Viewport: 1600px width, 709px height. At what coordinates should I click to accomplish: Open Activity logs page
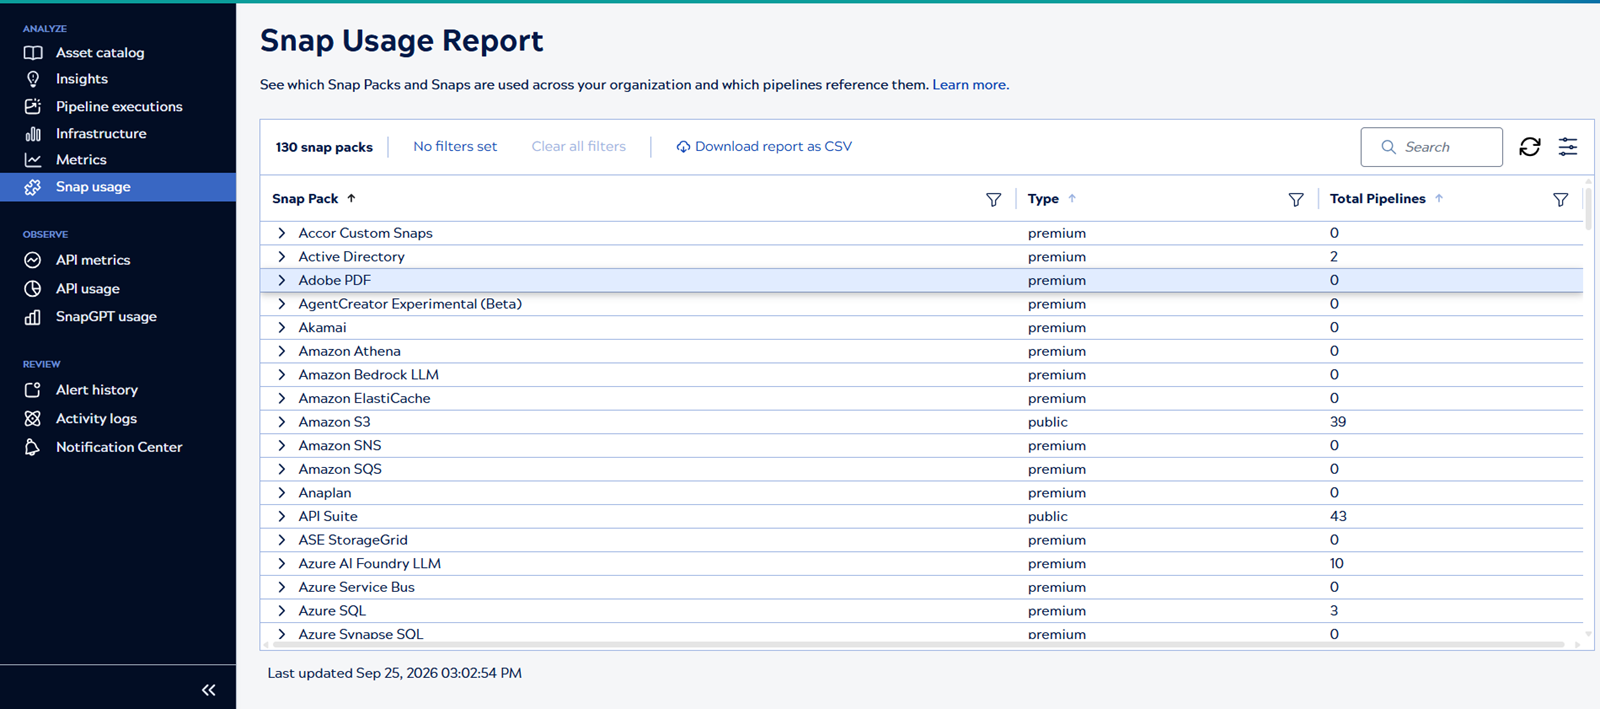coord(96,419)
